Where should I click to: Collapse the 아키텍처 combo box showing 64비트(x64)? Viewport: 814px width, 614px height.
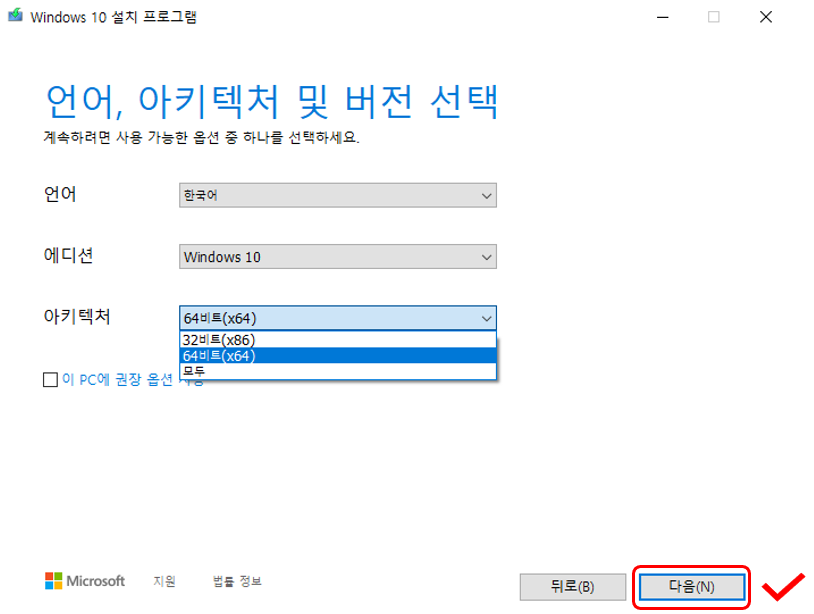pyautogui.click(x=337, y=318)
